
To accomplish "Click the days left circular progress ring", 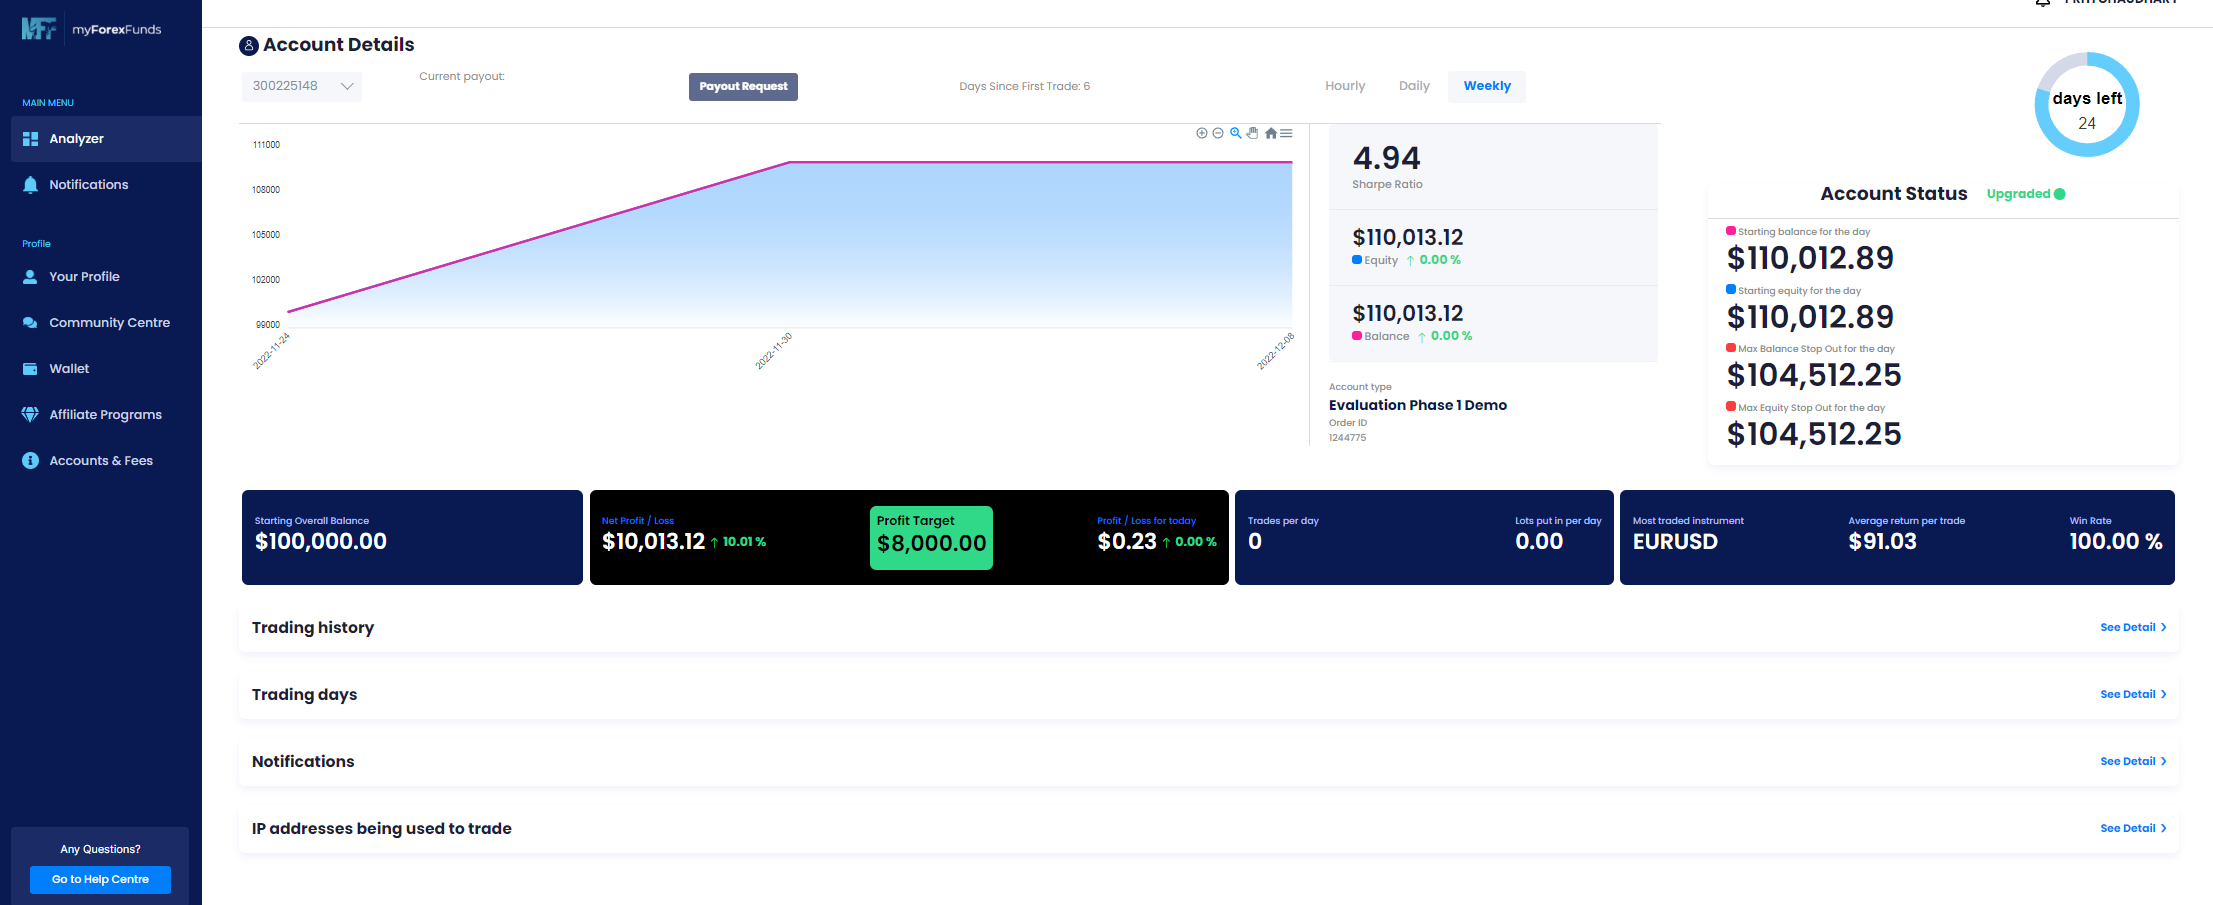I will (2086, 105).
